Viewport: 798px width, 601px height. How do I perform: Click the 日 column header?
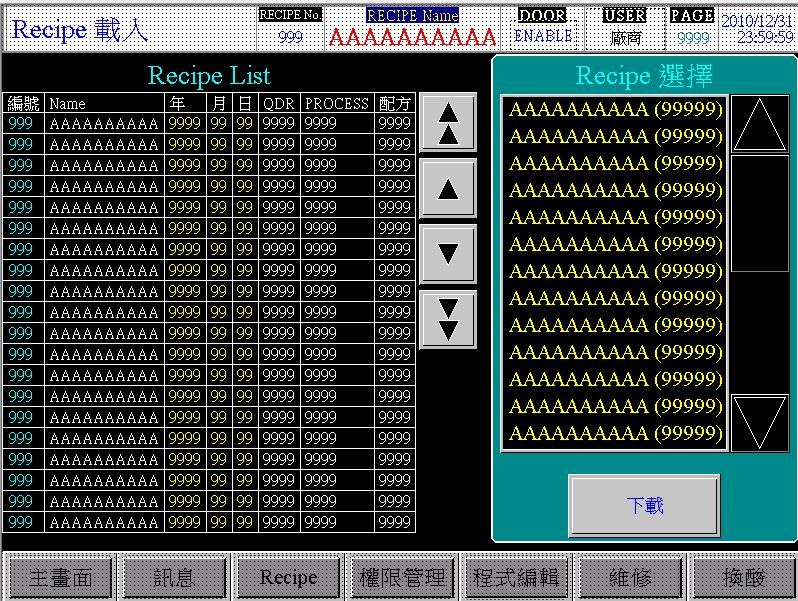pos(245,103)
